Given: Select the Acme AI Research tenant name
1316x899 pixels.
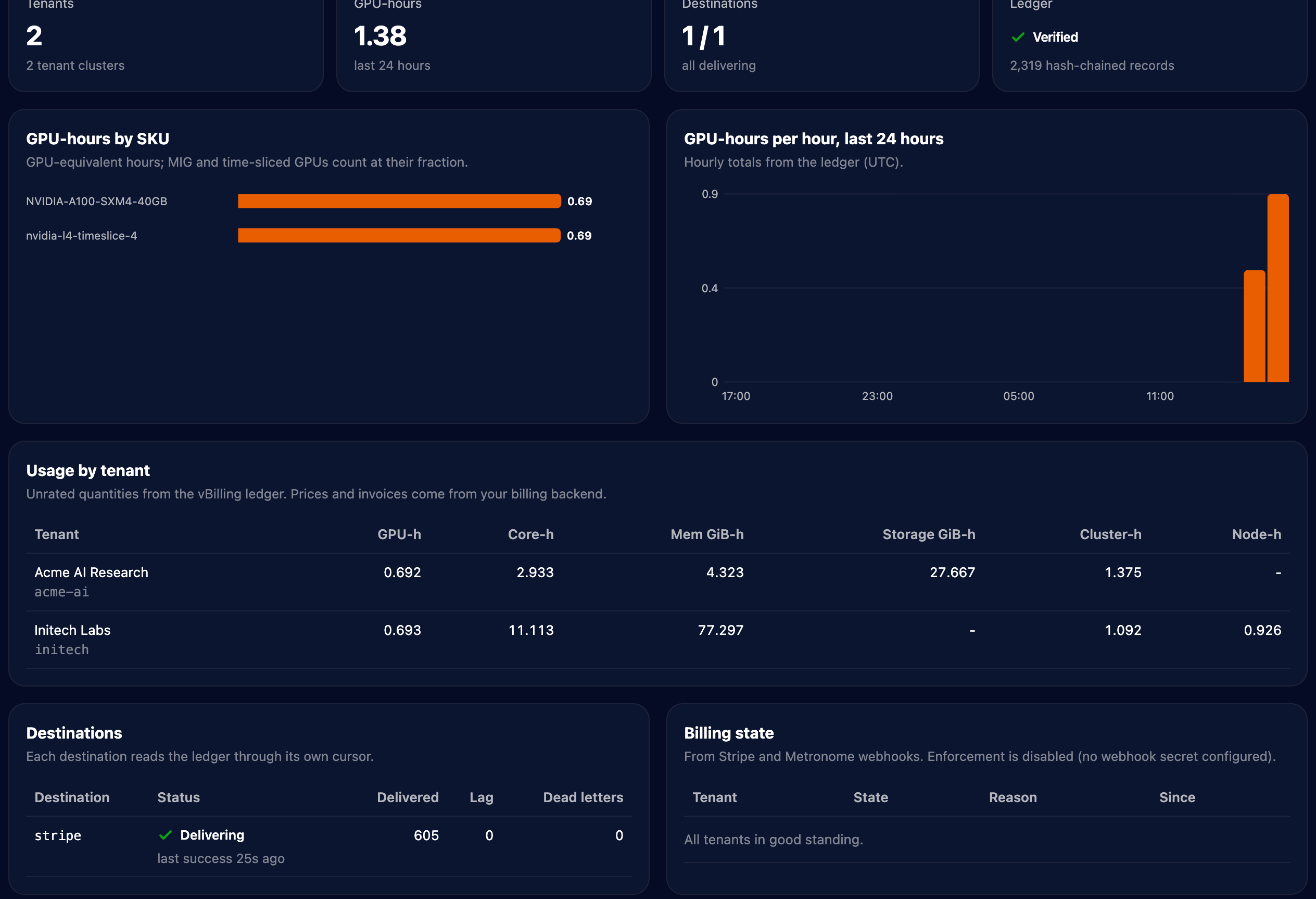Looking at the screenshot, I should 91,572.
